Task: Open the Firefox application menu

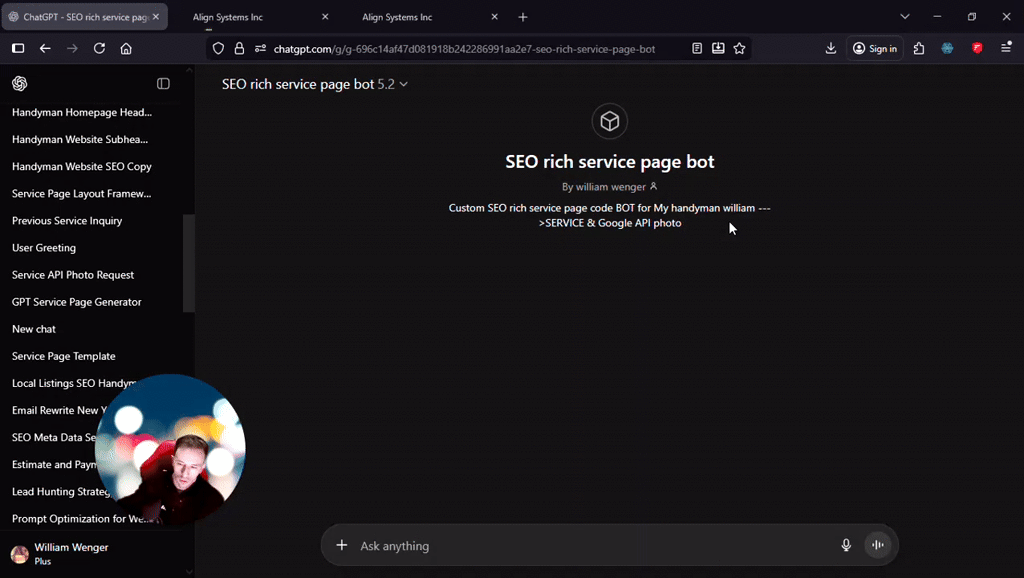Action: tap(1007, 48)
